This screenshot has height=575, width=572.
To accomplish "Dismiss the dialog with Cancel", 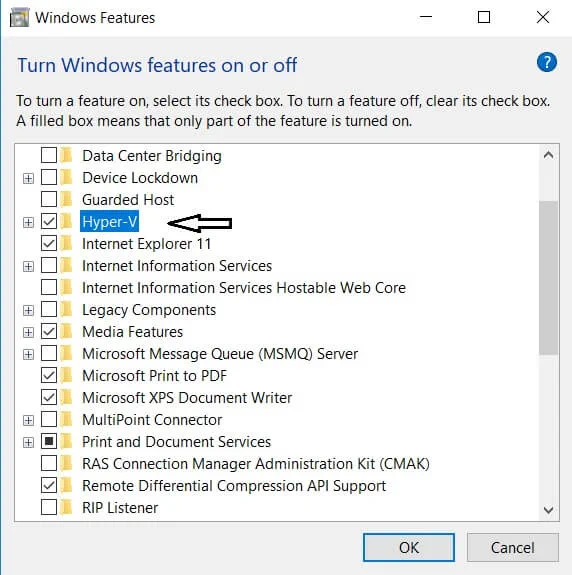I will click(x=513, y=547).
